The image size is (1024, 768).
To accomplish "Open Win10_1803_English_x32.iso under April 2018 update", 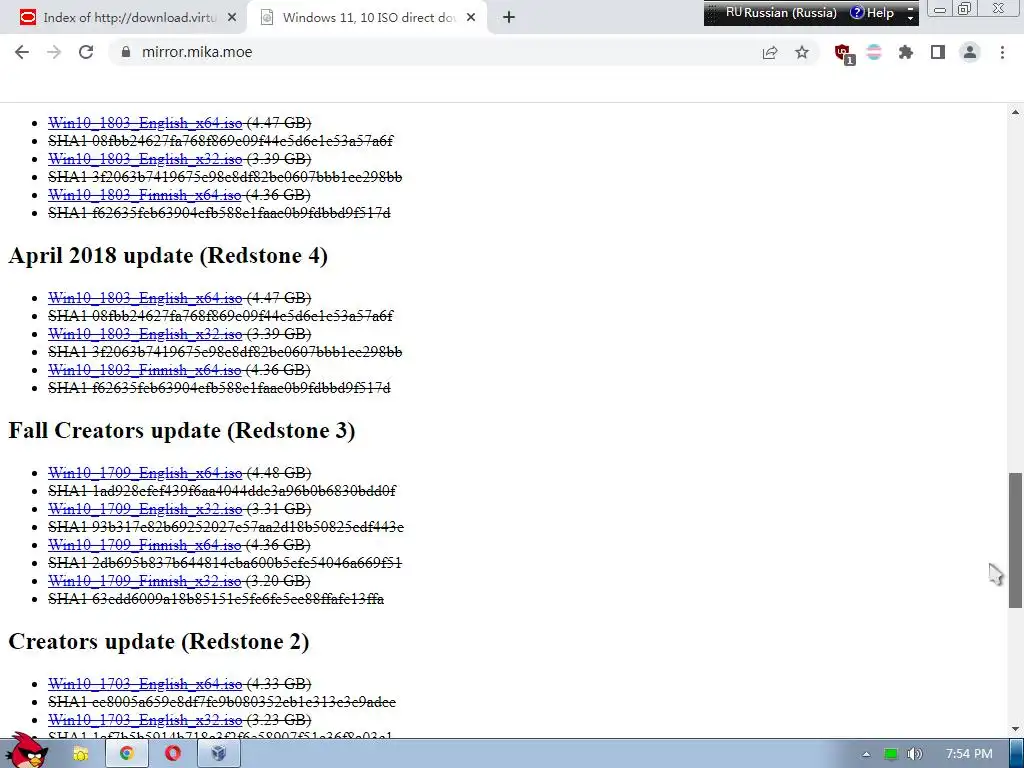I will pyautogui.click(x=145, y=334).
